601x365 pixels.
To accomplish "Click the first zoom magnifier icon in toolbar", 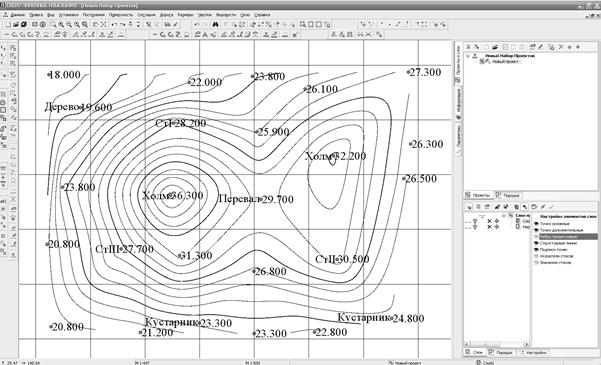I will (53, 24).
